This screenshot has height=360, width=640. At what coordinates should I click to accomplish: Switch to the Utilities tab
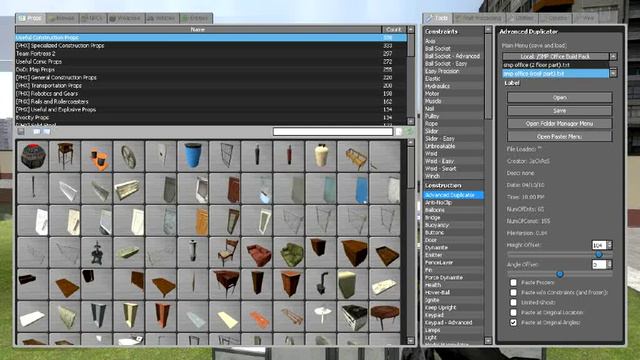(522, 18)
